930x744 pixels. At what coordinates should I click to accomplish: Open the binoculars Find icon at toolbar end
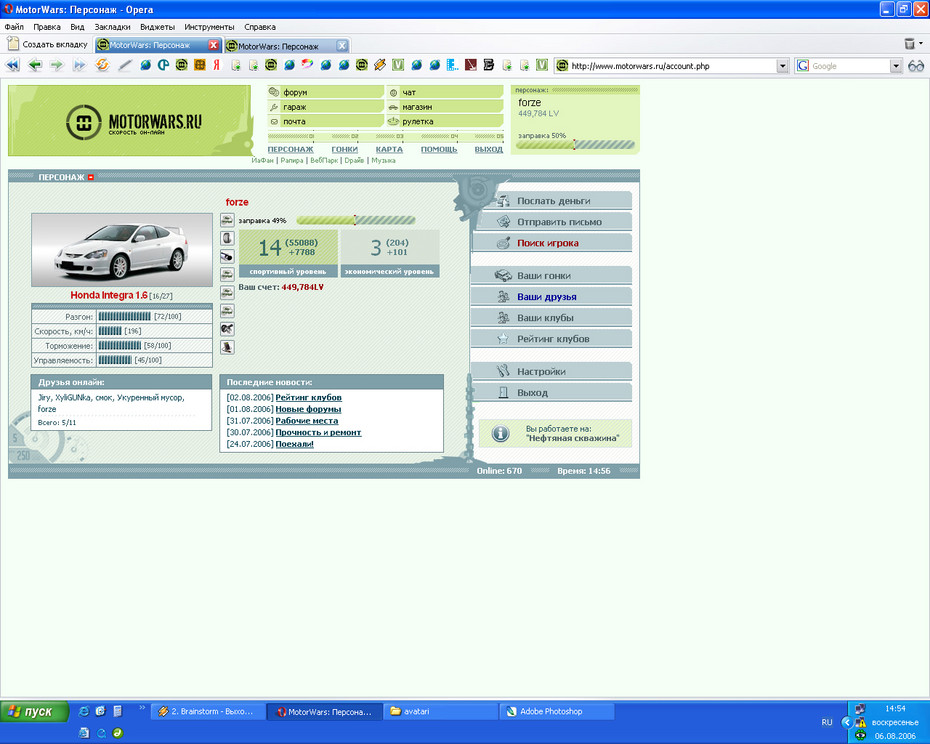916,66
